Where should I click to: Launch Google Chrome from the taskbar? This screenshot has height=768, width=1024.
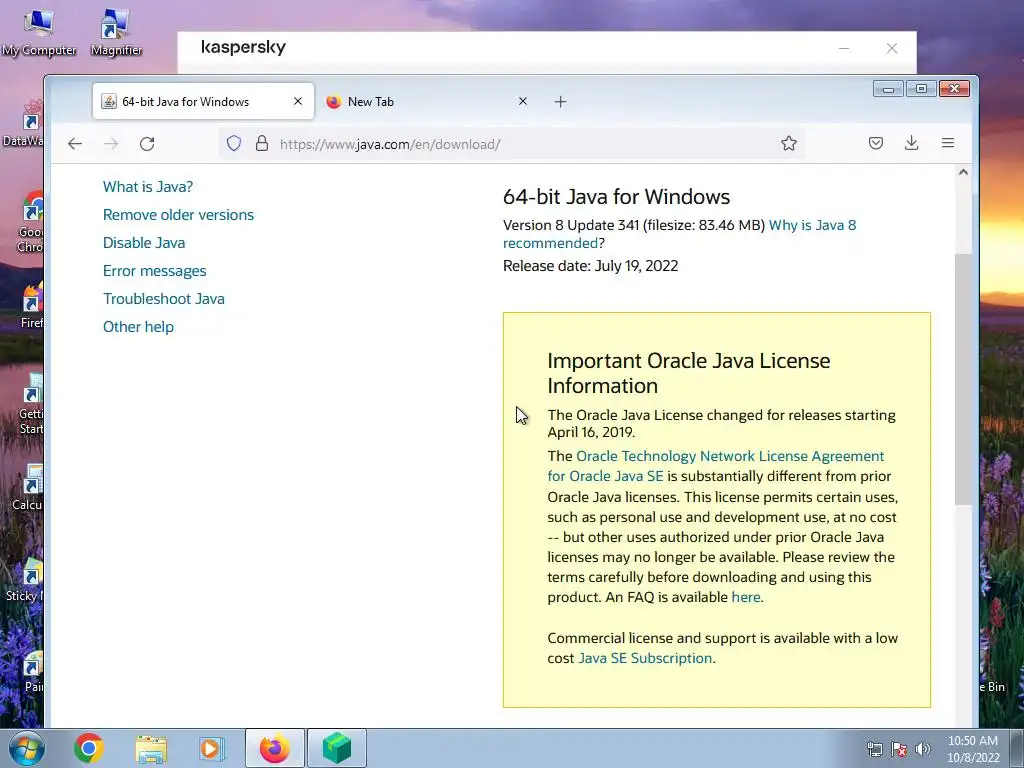point(88,748)
